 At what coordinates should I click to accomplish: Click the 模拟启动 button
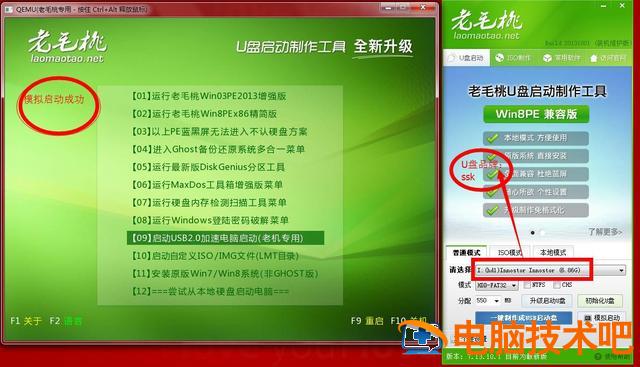click(x=602, y=318)
